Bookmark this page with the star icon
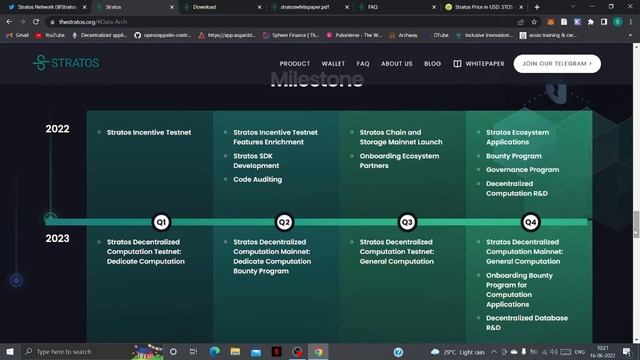This screenshot has height=360, width=640. [534, 22]
